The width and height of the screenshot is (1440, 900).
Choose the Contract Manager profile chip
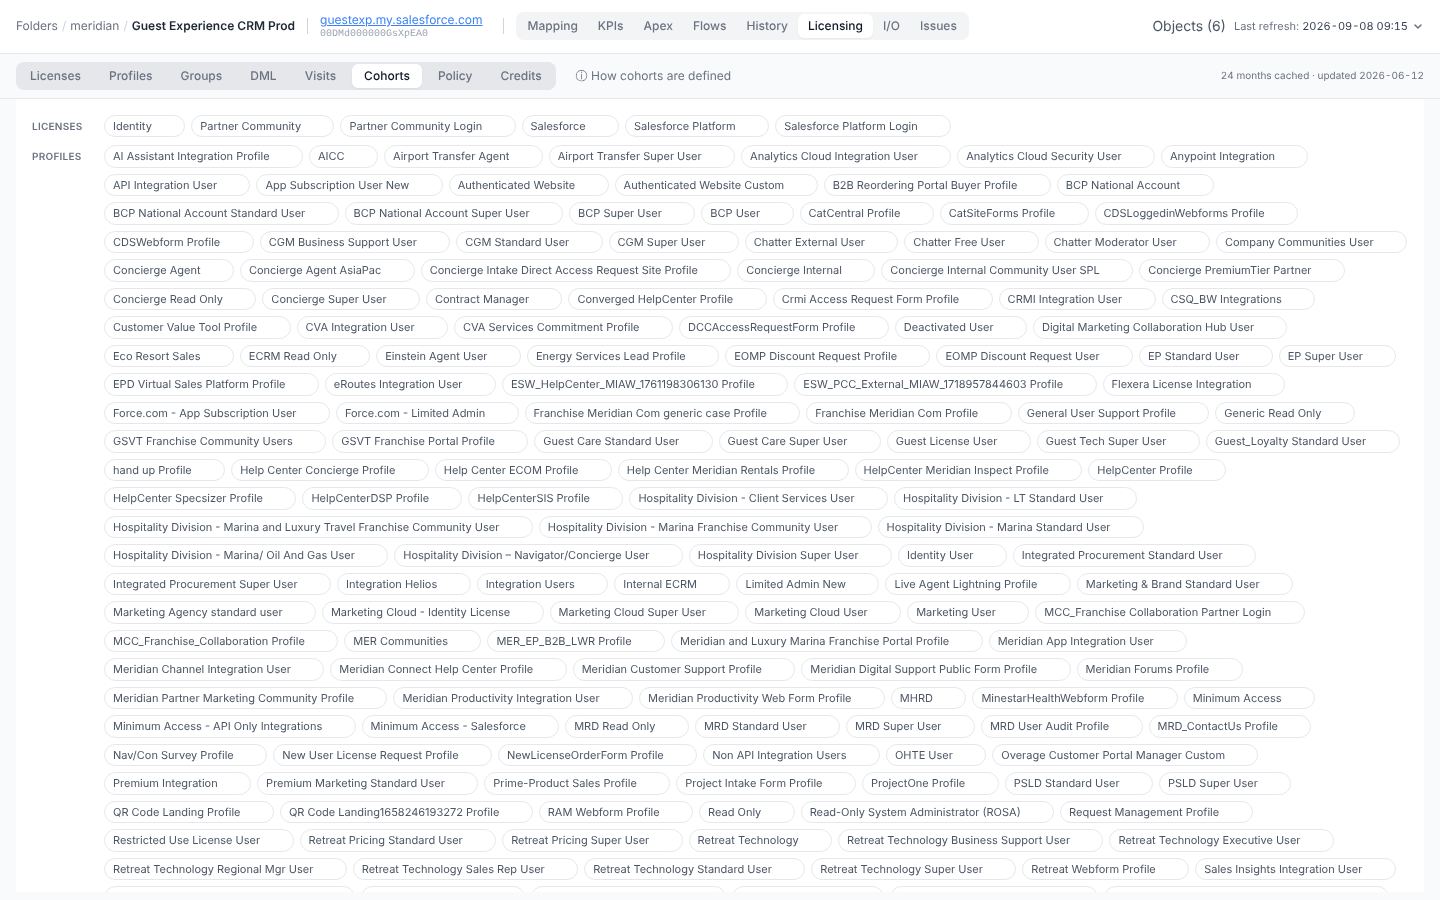click(494, 299)
